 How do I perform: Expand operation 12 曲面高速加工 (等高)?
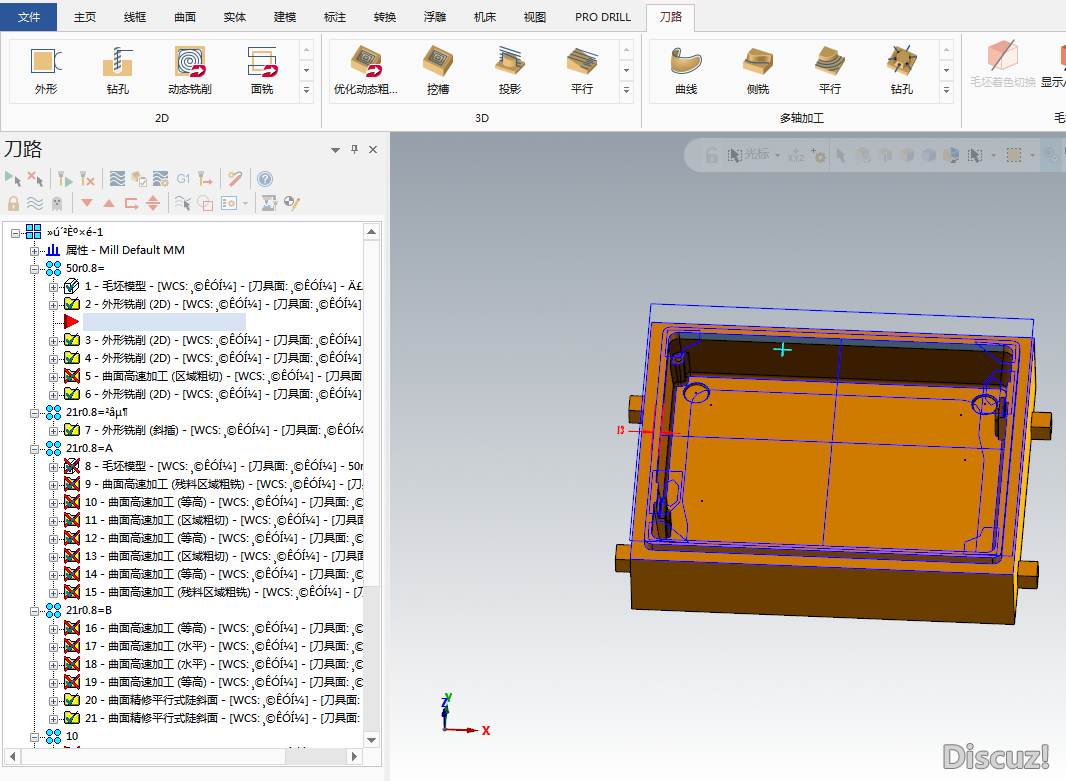[x=53, y=538]
